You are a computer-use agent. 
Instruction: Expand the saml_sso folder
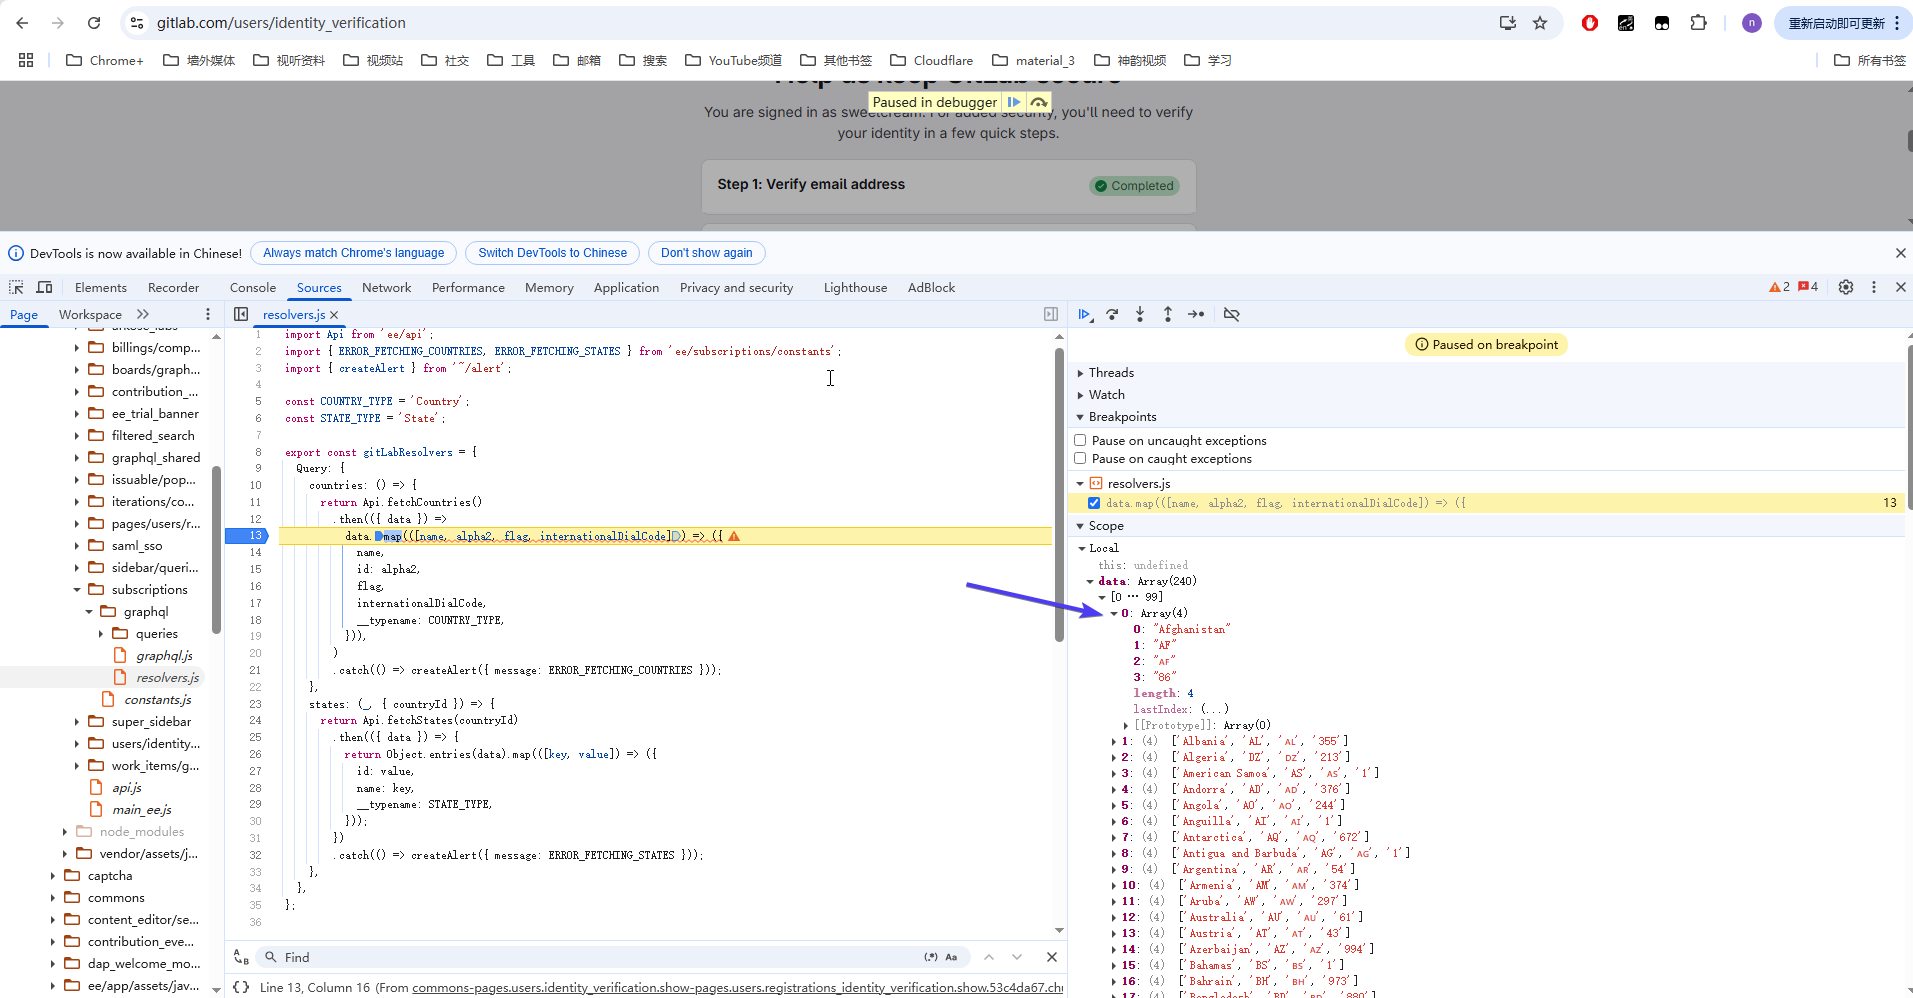click(77, 546)
